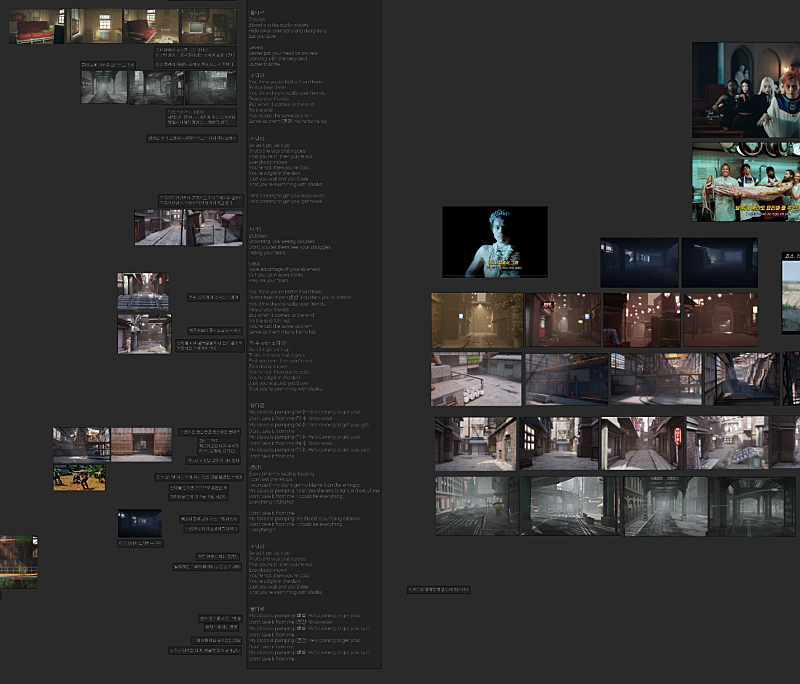Viewport: 800px width, 684px height.
Task: Click the room image with bright window
Action: pyautogui.click(x=94, y=26)
